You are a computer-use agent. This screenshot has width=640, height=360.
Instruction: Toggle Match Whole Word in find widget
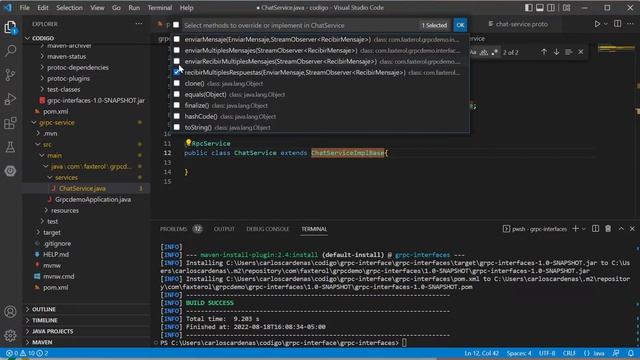(484, 52)
